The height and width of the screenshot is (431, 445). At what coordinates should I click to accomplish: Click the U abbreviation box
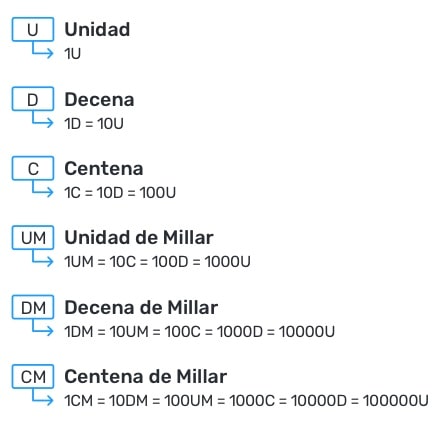click(x=33, y=29)
